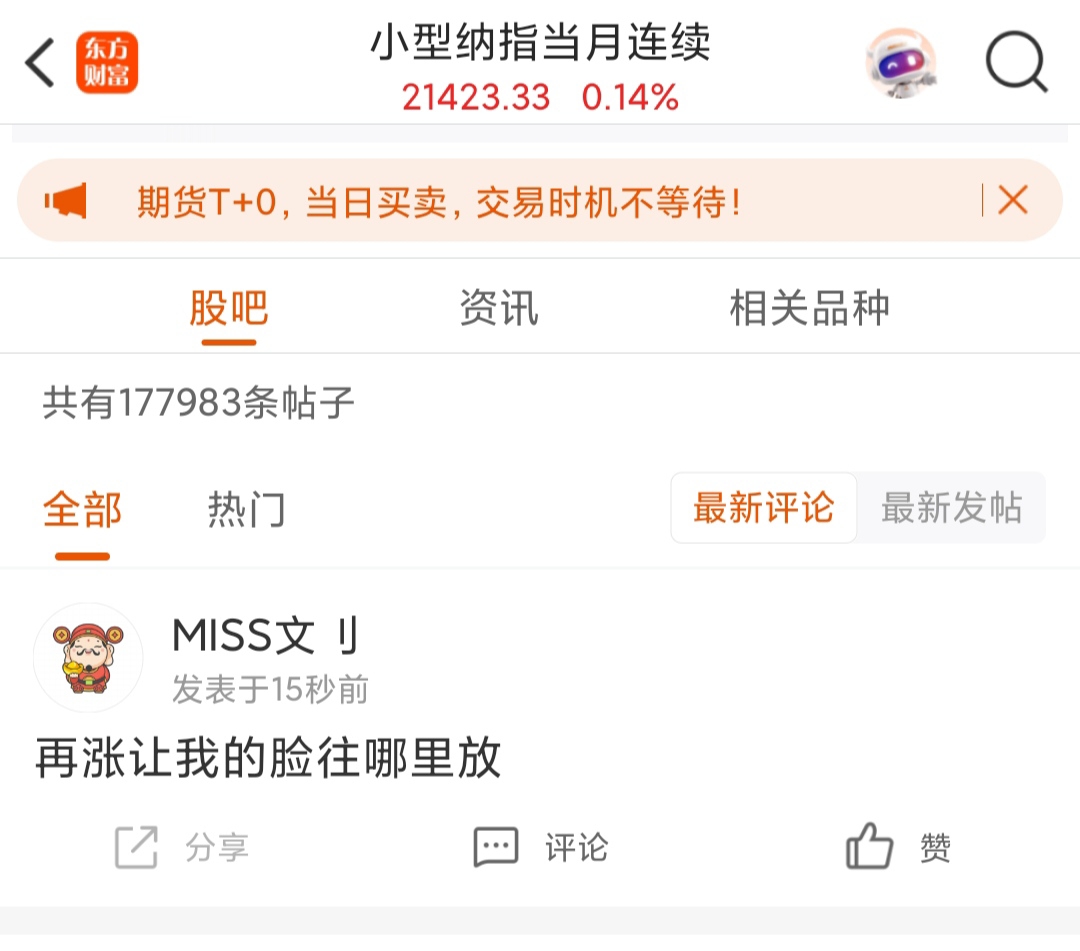Switch to the 资讯 tab

pos(499,308)
